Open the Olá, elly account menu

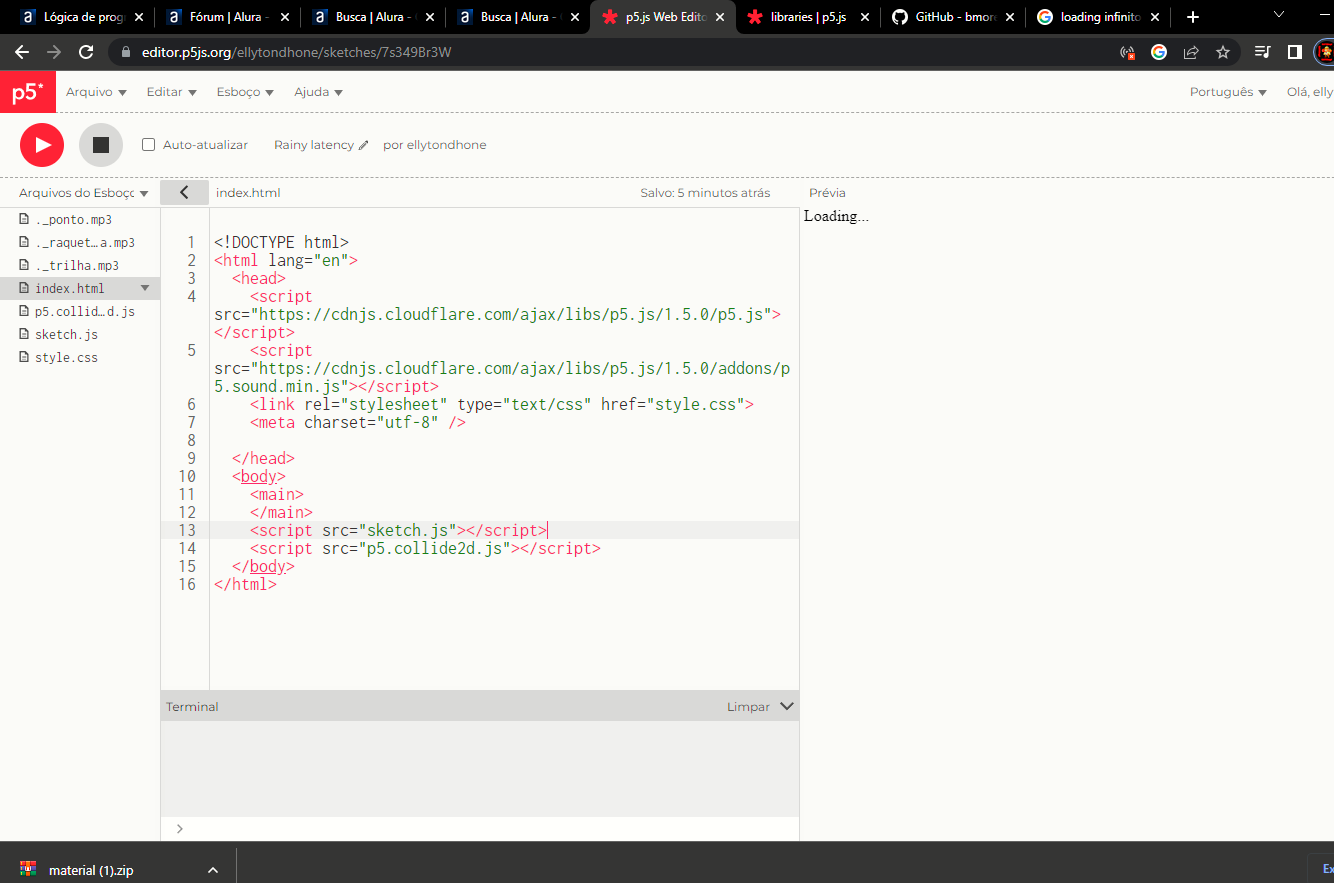click(x=1310, y=92)
